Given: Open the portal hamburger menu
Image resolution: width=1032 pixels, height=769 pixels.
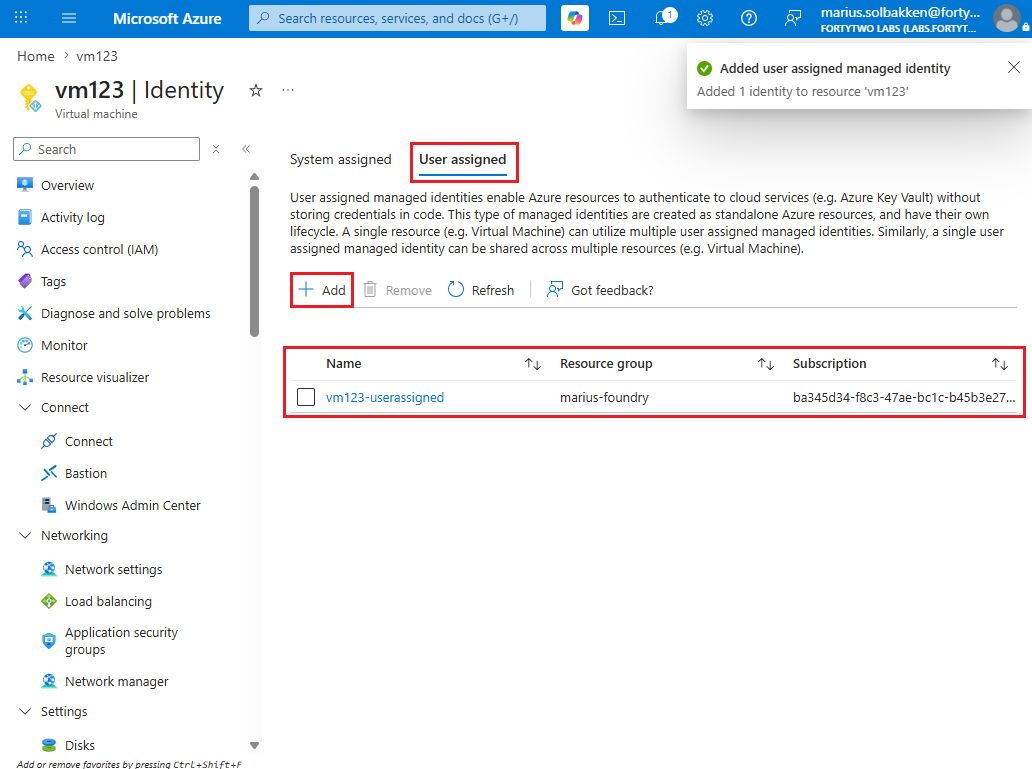Looking at the screenshot, I should pyautogui.click(x=68, y=18).
